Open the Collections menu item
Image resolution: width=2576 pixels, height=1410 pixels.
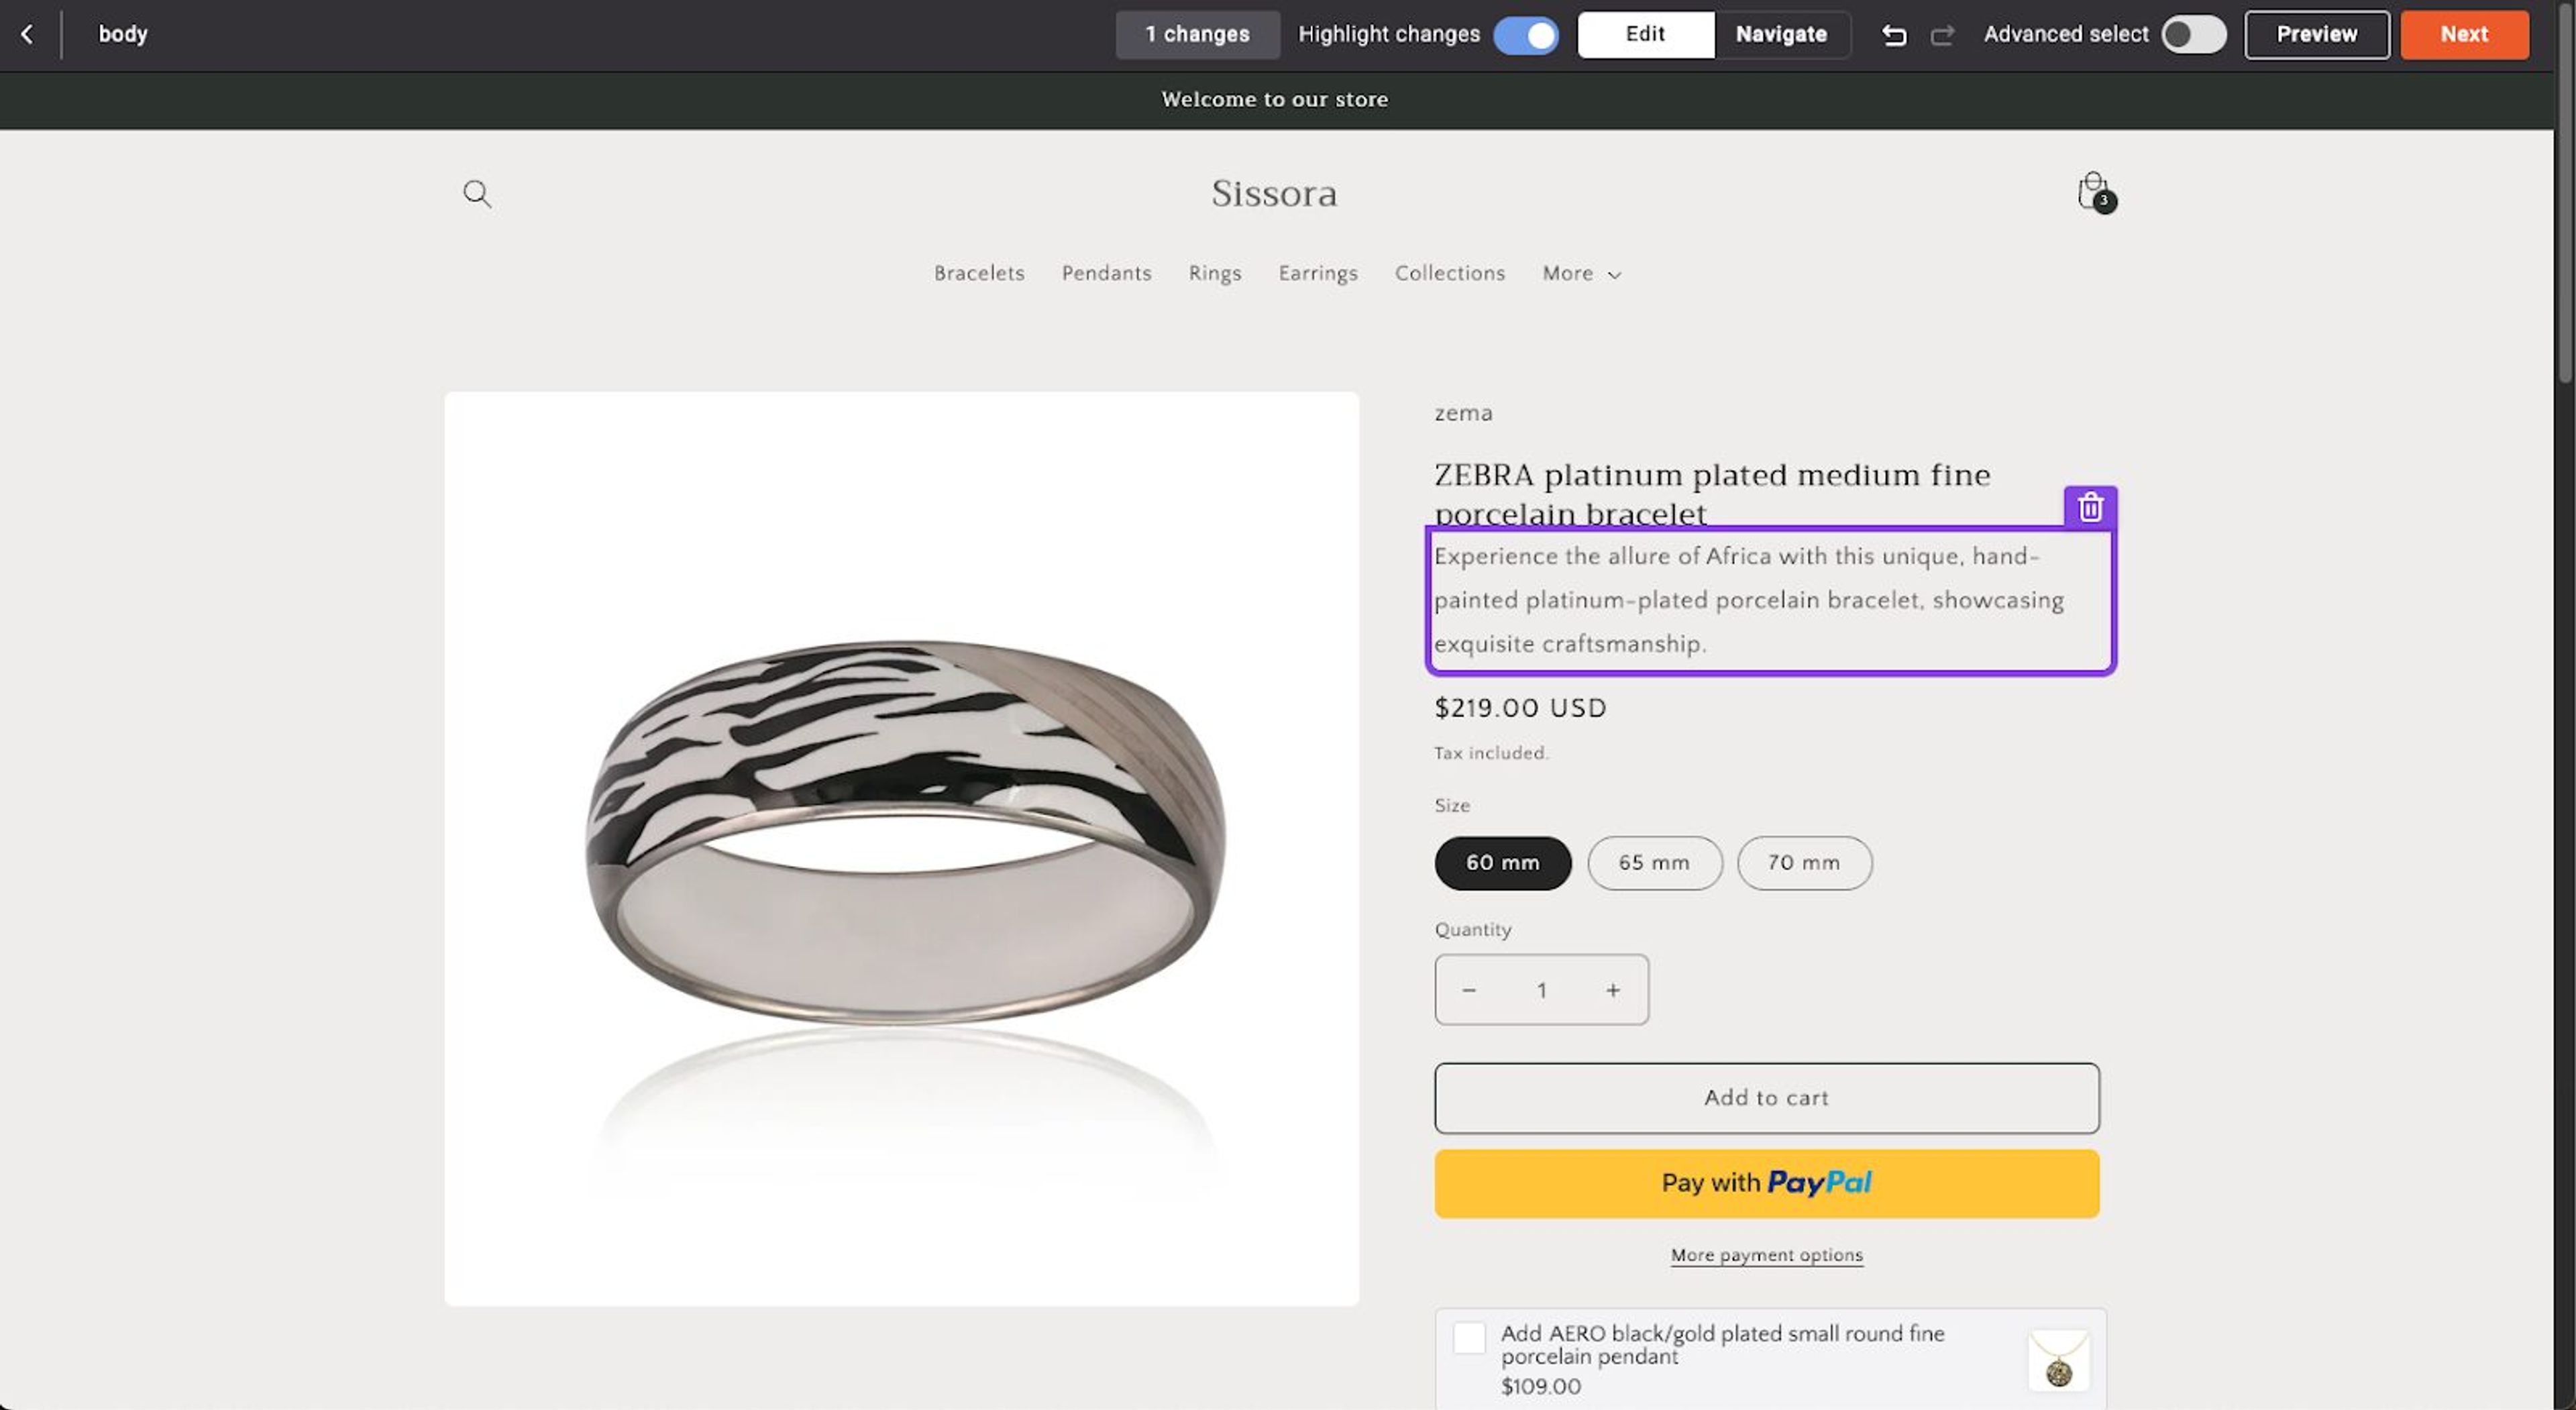click(1449, 273)
